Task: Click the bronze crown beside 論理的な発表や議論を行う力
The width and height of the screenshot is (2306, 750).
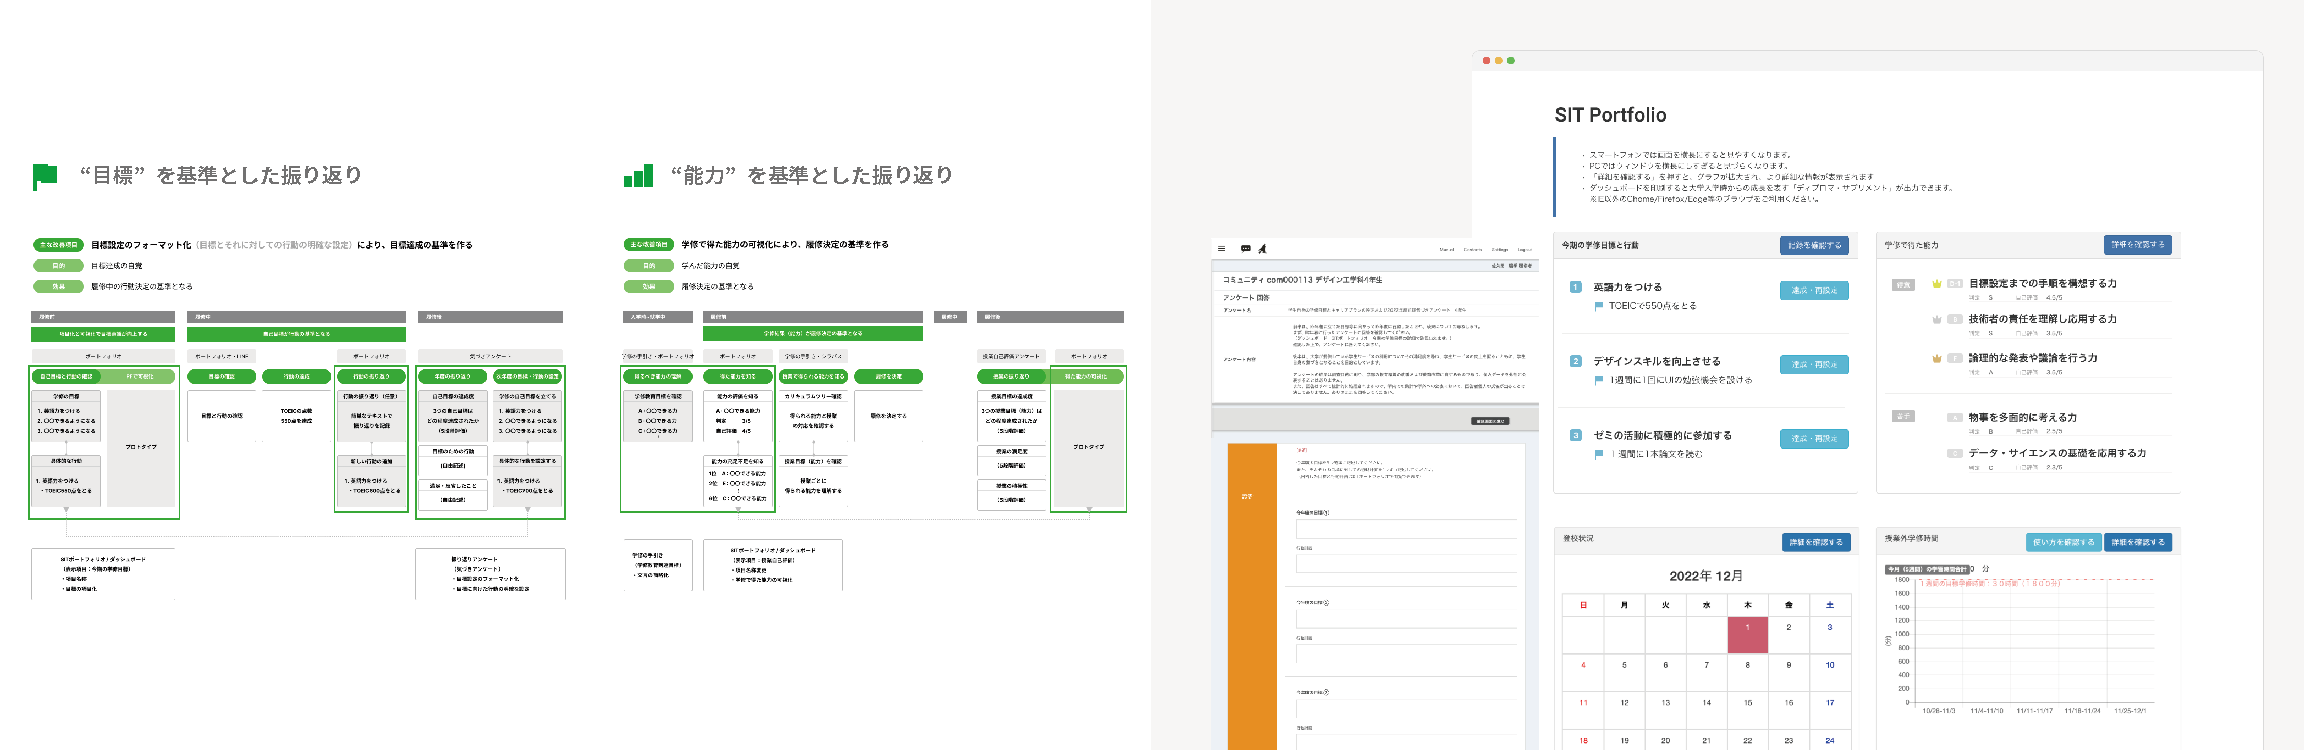Action: pos(1937,358)
